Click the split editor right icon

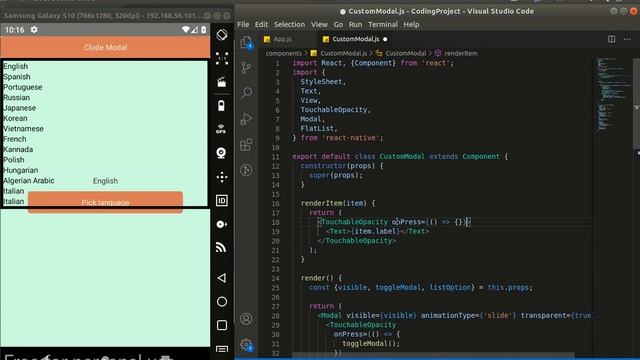click(x=611, y=39)
